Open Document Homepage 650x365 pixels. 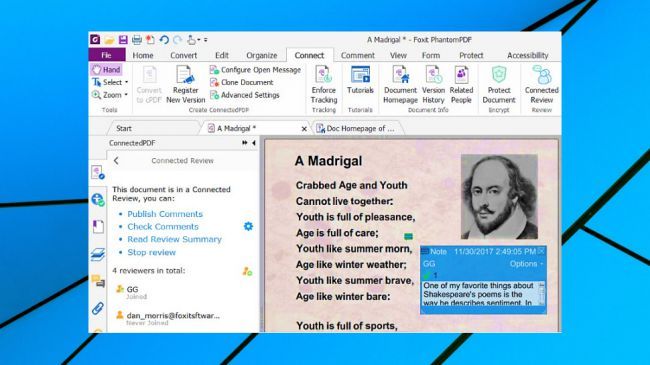click(x=400, y=84)
